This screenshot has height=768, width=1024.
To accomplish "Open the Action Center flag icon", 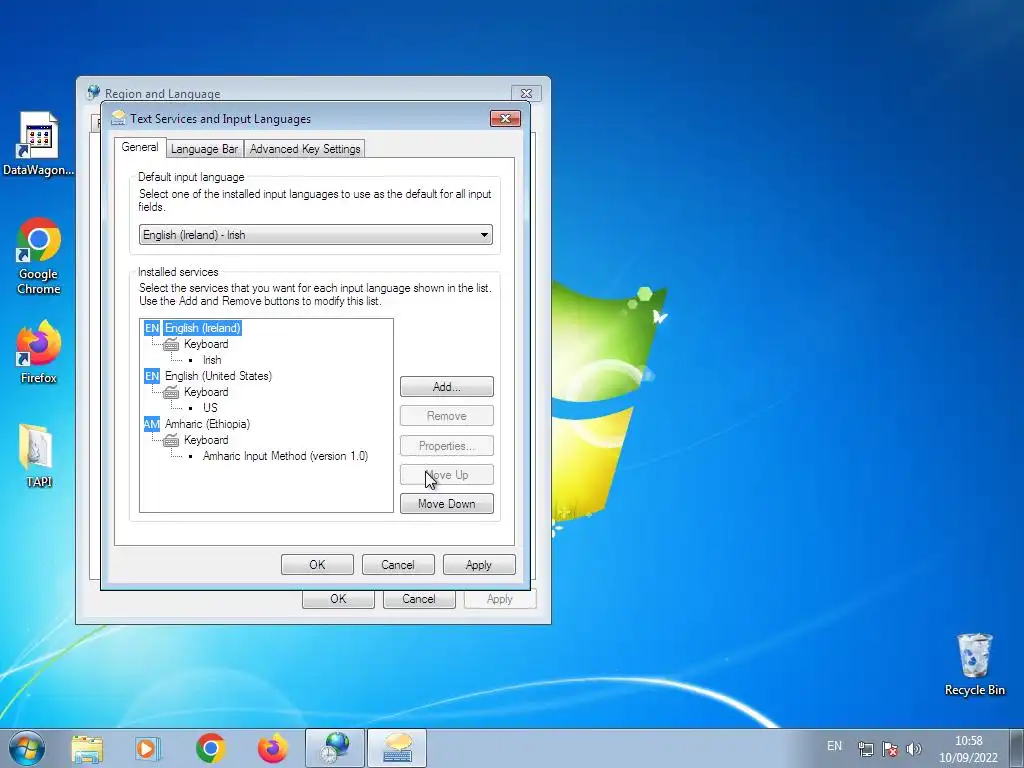I will (889, 749).
